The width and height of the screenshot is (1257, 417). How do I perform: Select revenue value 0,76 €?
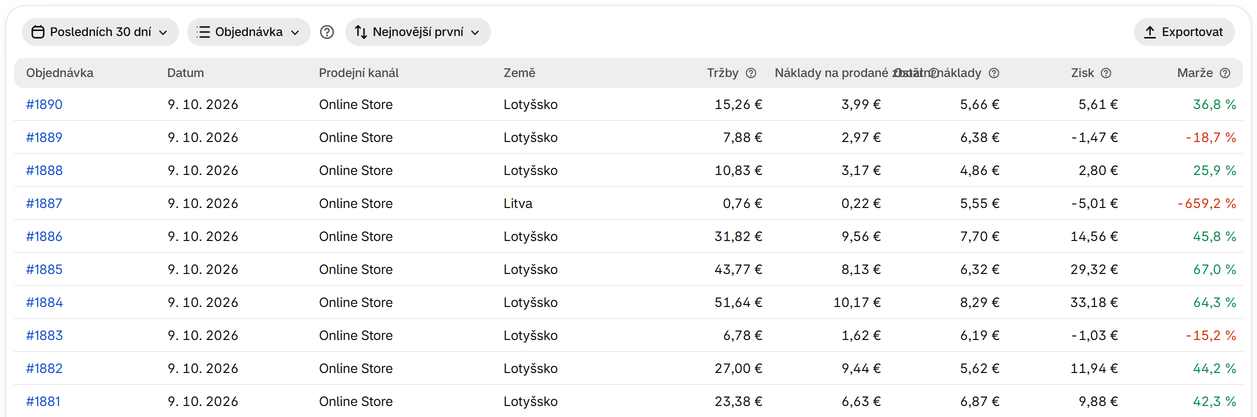[742, 203]
